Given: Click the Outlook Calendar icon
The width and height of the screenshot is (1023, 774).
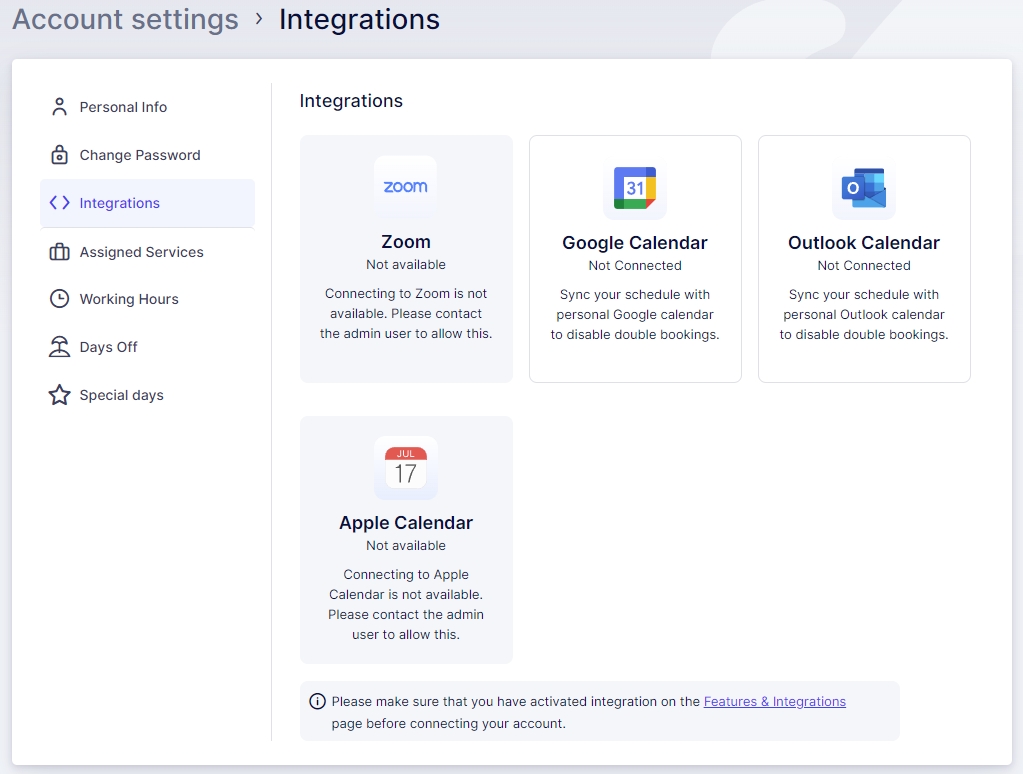Looking at the screenshot, I should point(863,188).
